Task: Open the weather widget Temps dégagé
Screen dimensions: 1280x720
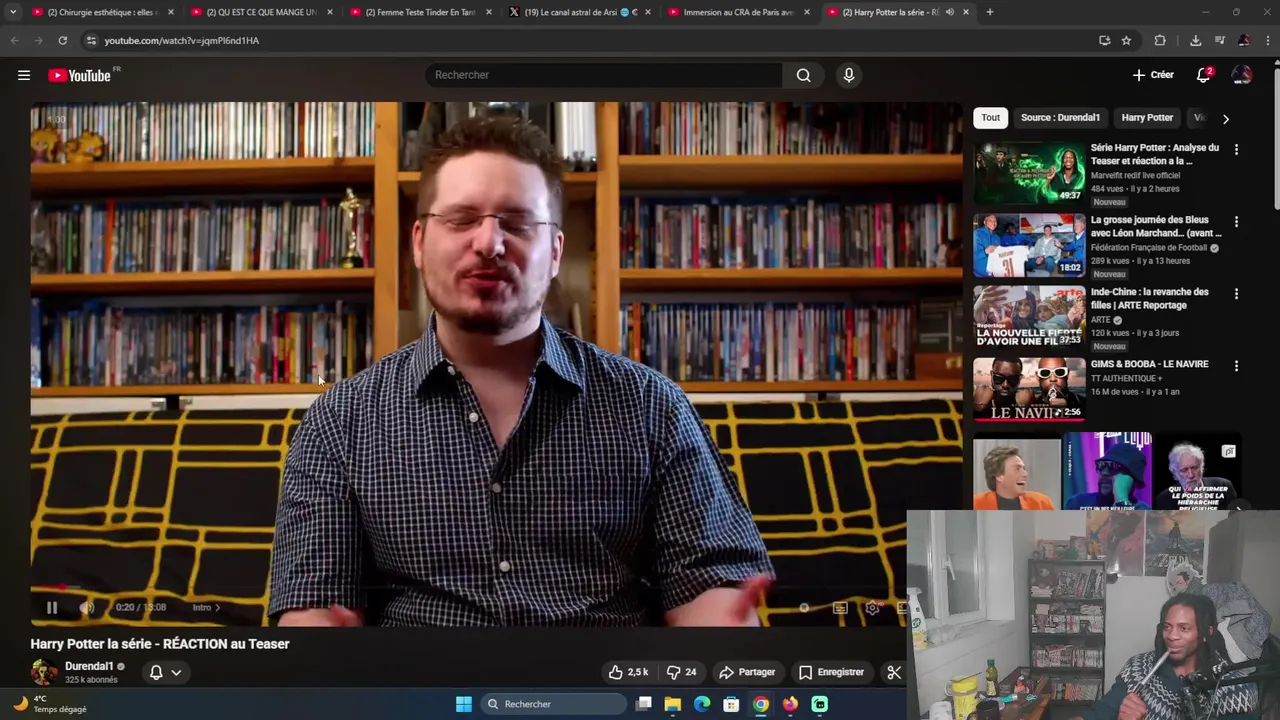Action: [50, 704]
